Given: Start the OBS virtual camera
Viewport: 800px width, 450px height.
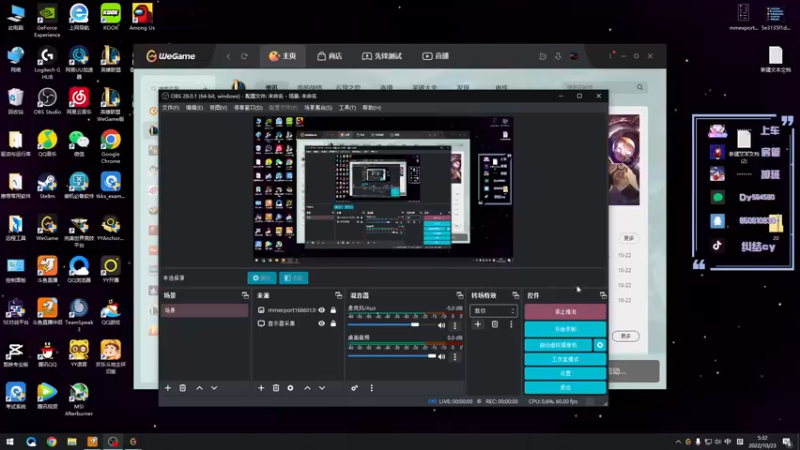Looking at the screenshot, I should 558,345.
